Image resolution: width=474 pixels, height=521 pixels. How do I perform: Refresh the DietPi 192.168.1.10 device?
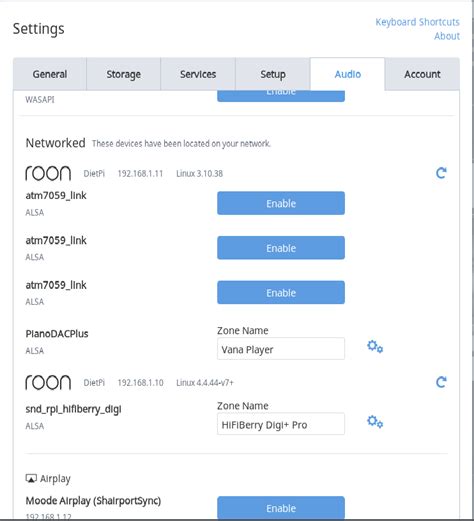[441, 382]
